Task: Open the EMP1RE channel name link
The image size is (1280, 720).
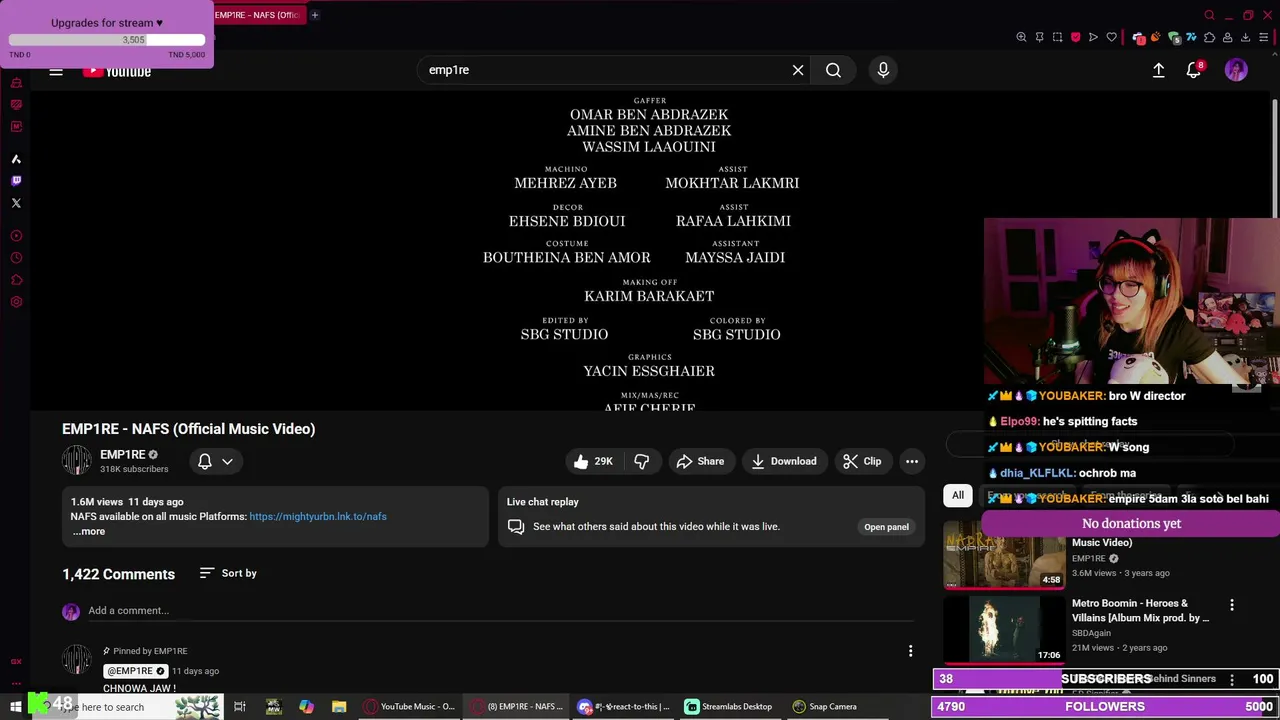Action: pos(123,454)
